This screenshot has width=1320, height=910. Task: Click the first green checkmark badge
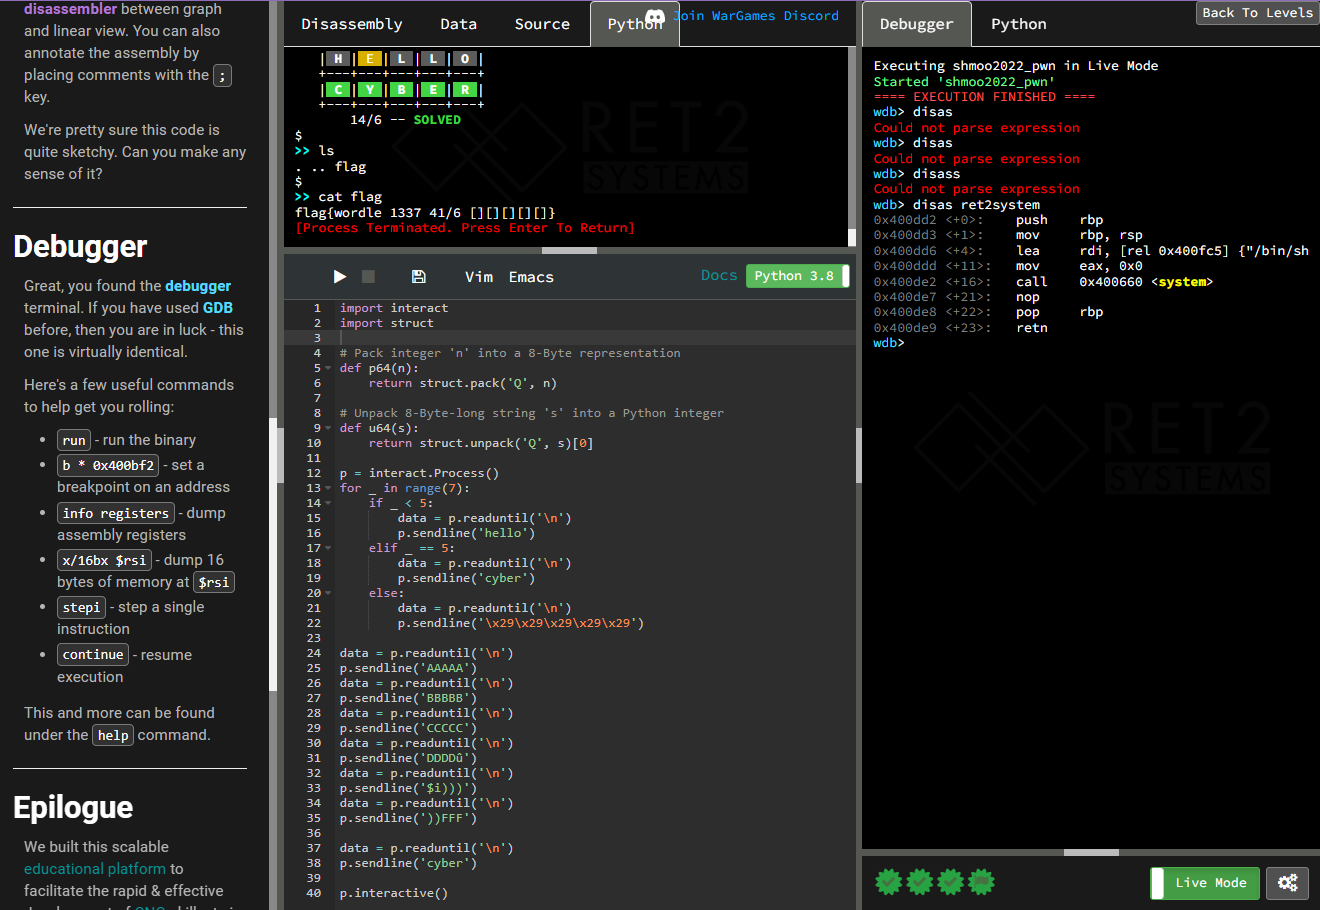coord(888,881)
